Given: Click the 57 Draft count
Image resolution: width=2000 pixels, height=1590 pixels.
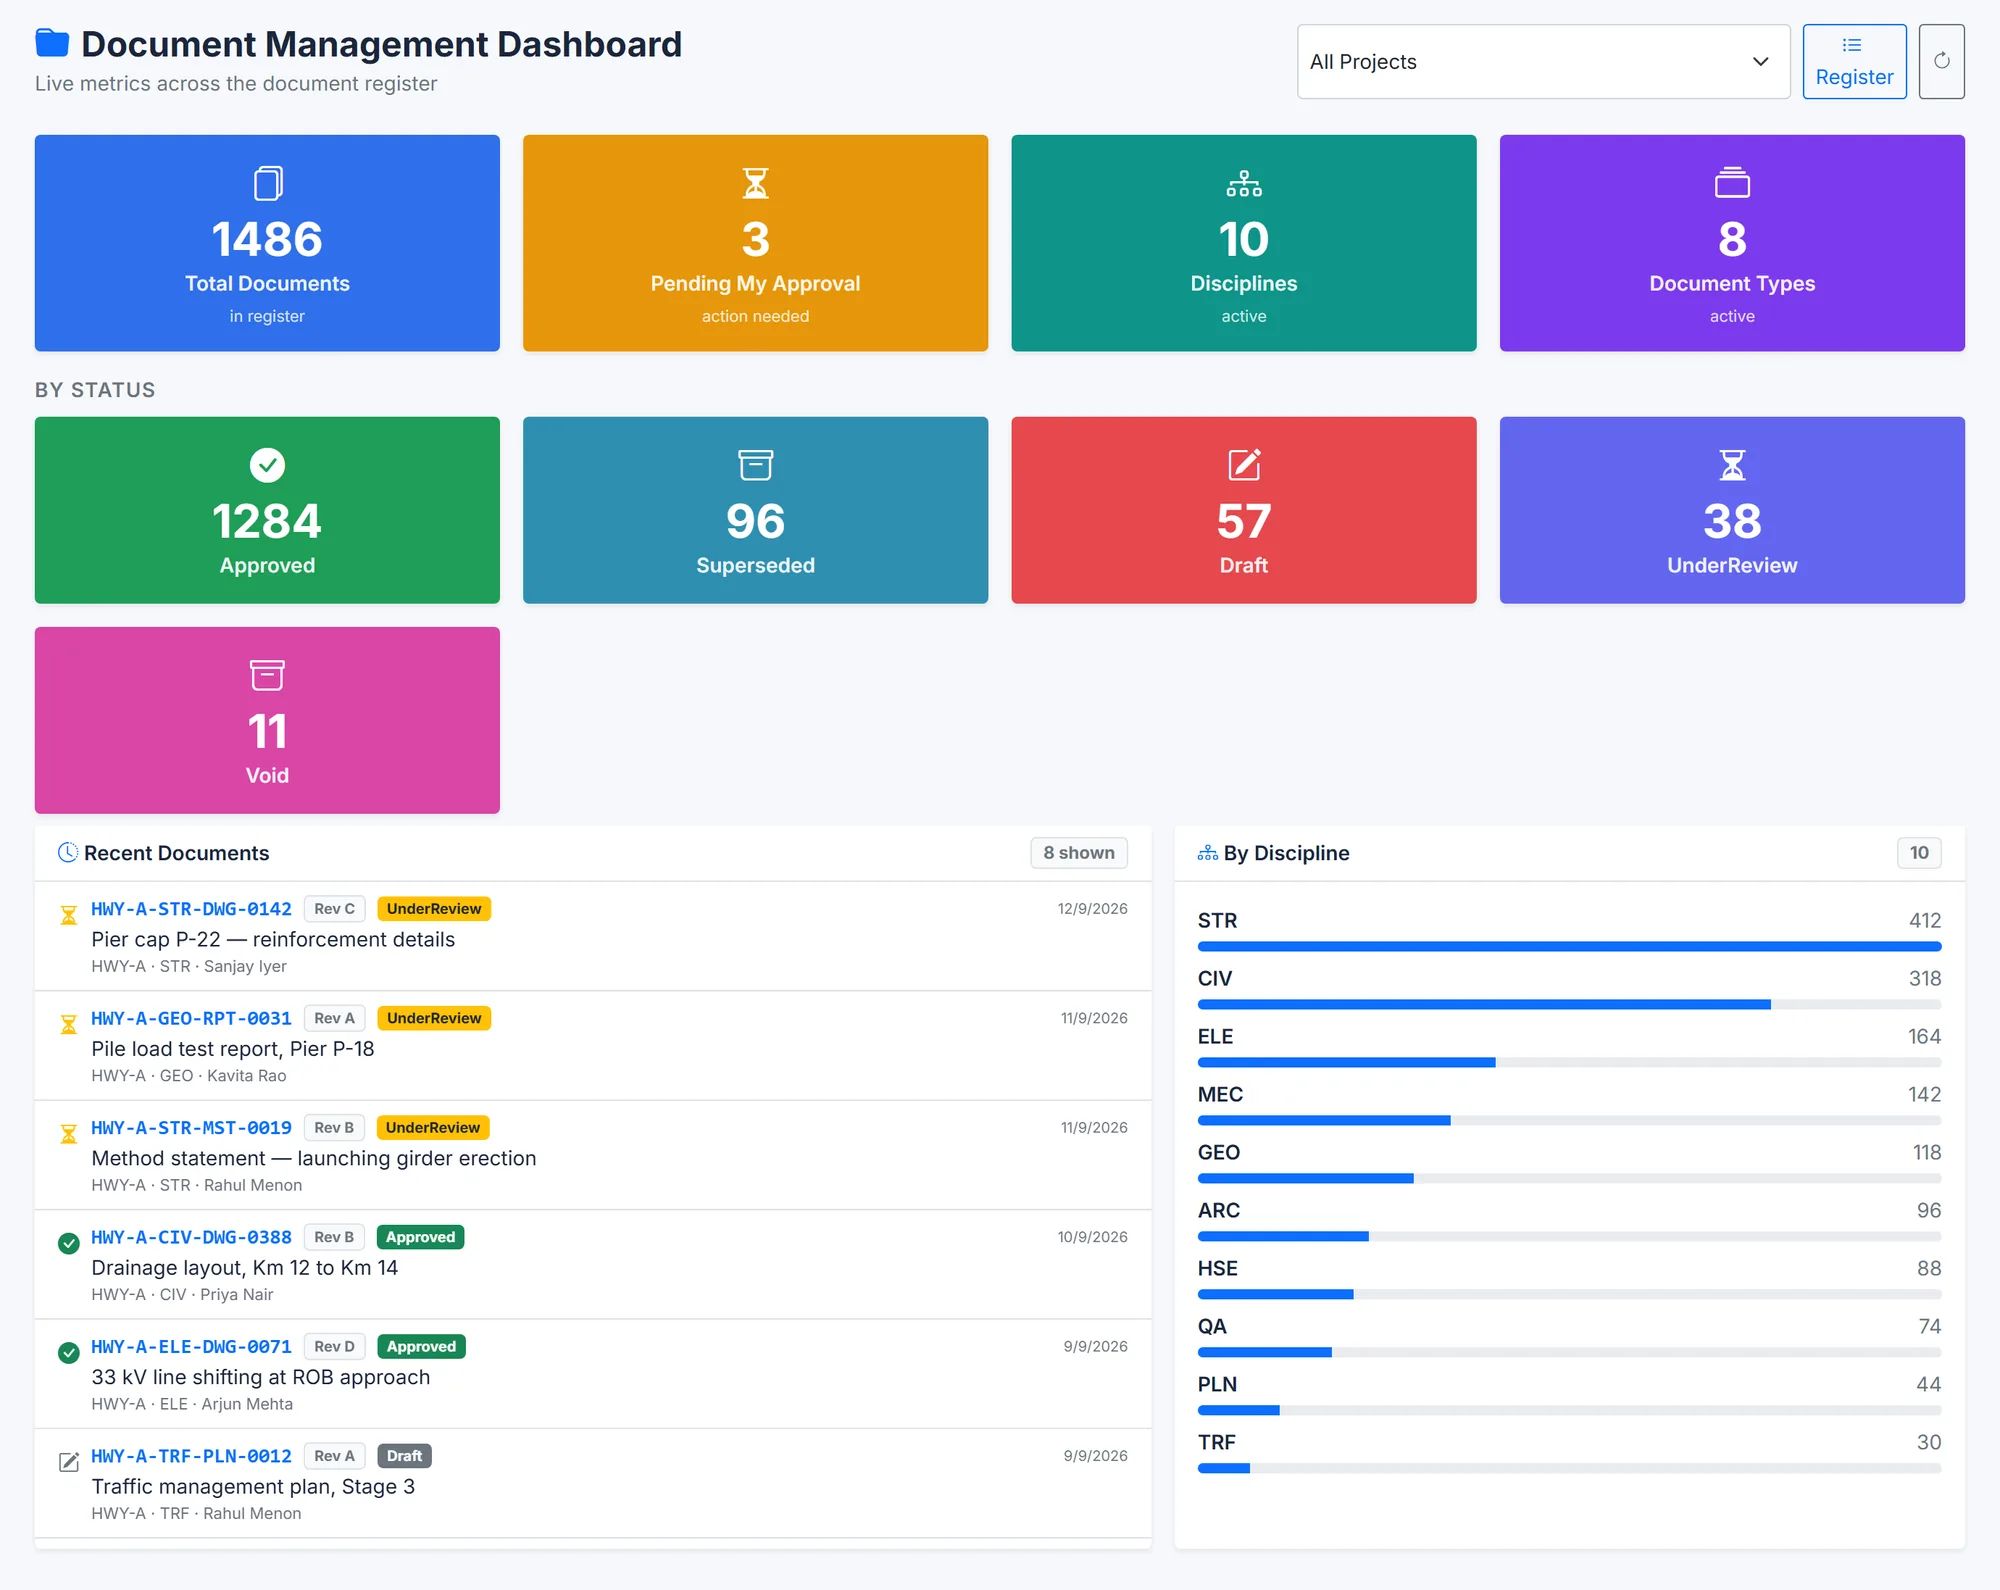Looking at the screenshot, I should pyautogui.click(x=1243, y=521).
